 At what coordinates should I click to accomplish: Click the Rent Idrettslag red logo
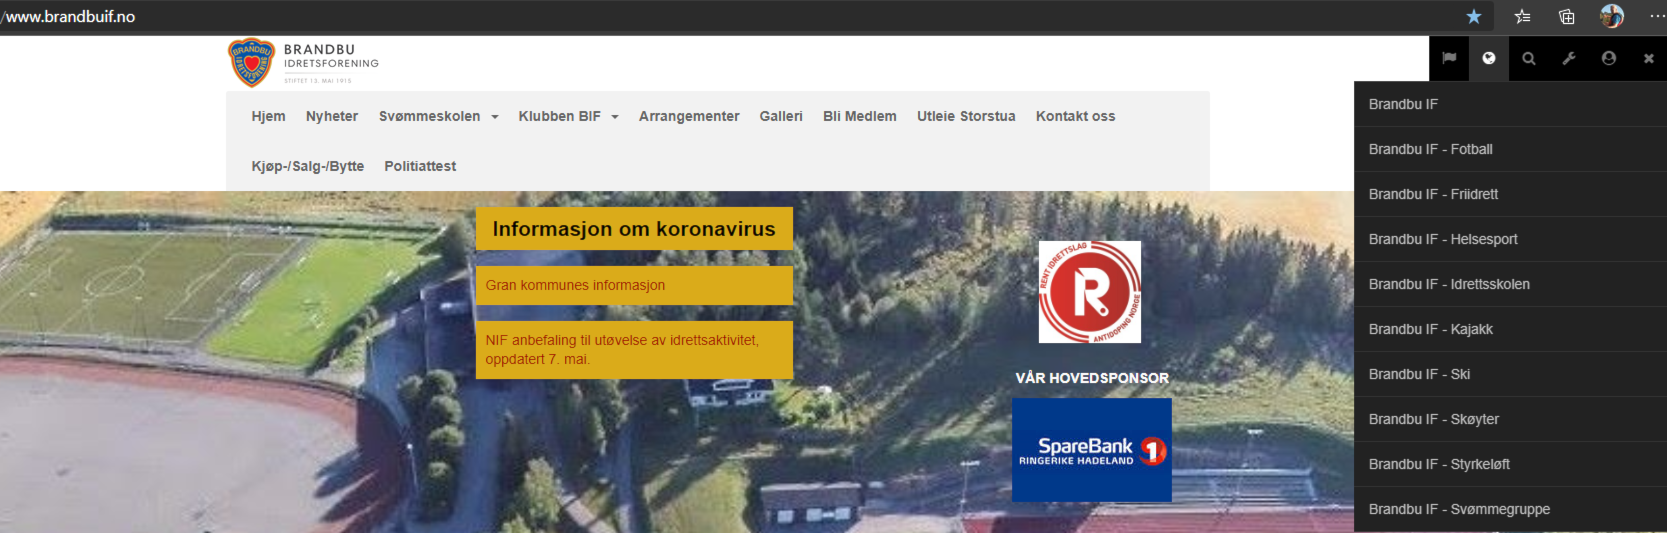[x=1090, y=292]
